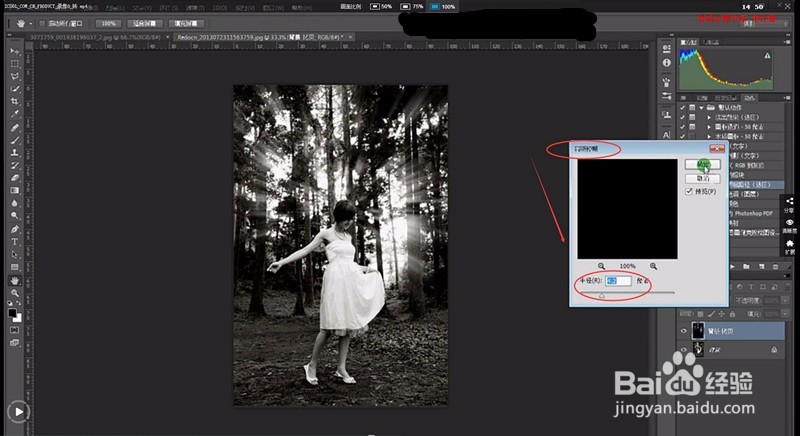The image size is (800, 436).
Task: Click the eye icon on side widget
Action: 789,222
